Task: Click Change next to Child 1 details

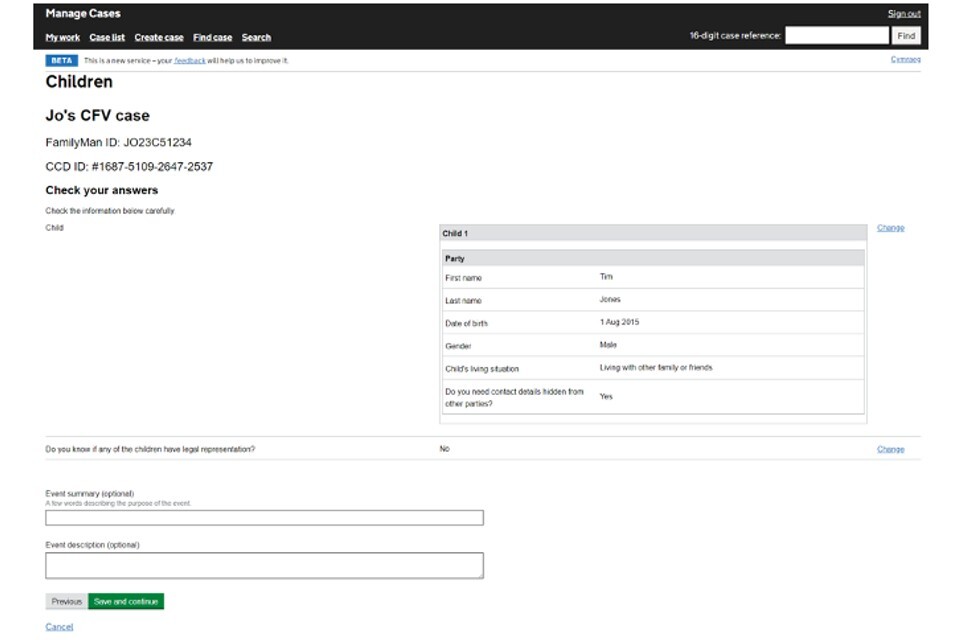Action: pos(890,228)
